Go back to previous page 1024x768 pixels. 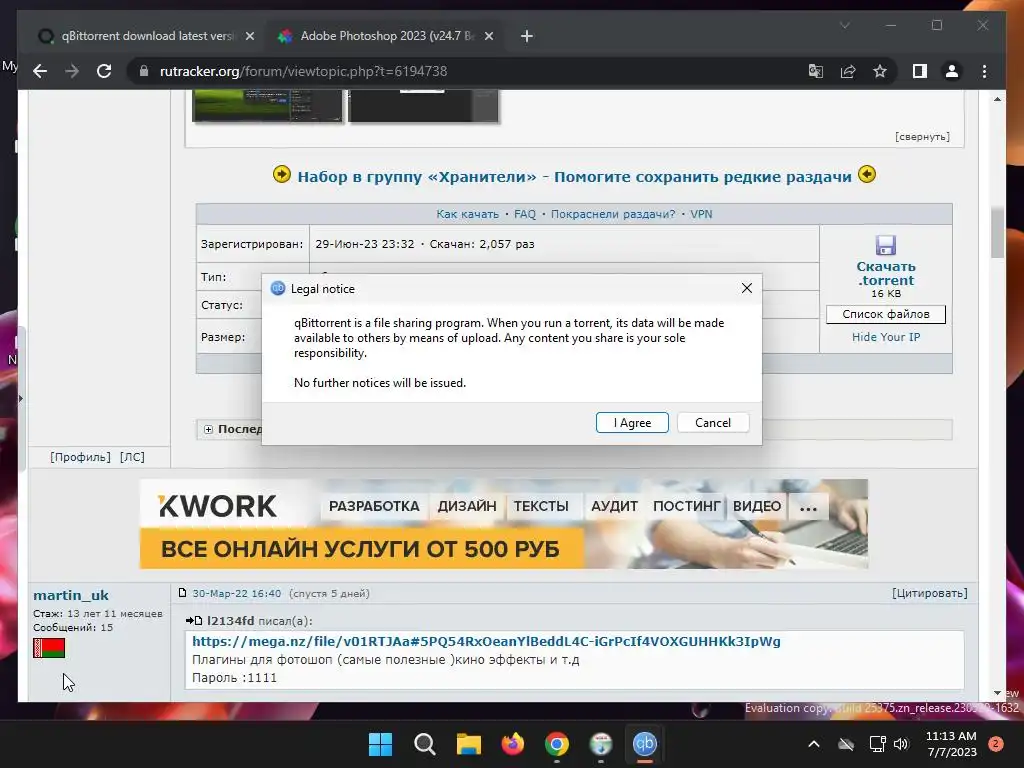(x=40, y=71)
